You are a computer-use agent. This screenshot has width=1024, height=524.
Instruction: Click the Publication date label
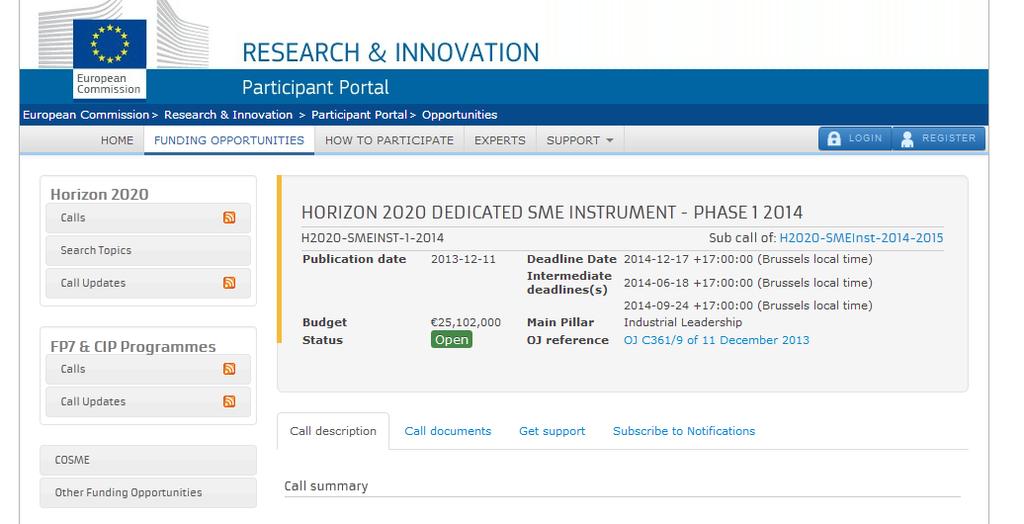tap(354, 259)
